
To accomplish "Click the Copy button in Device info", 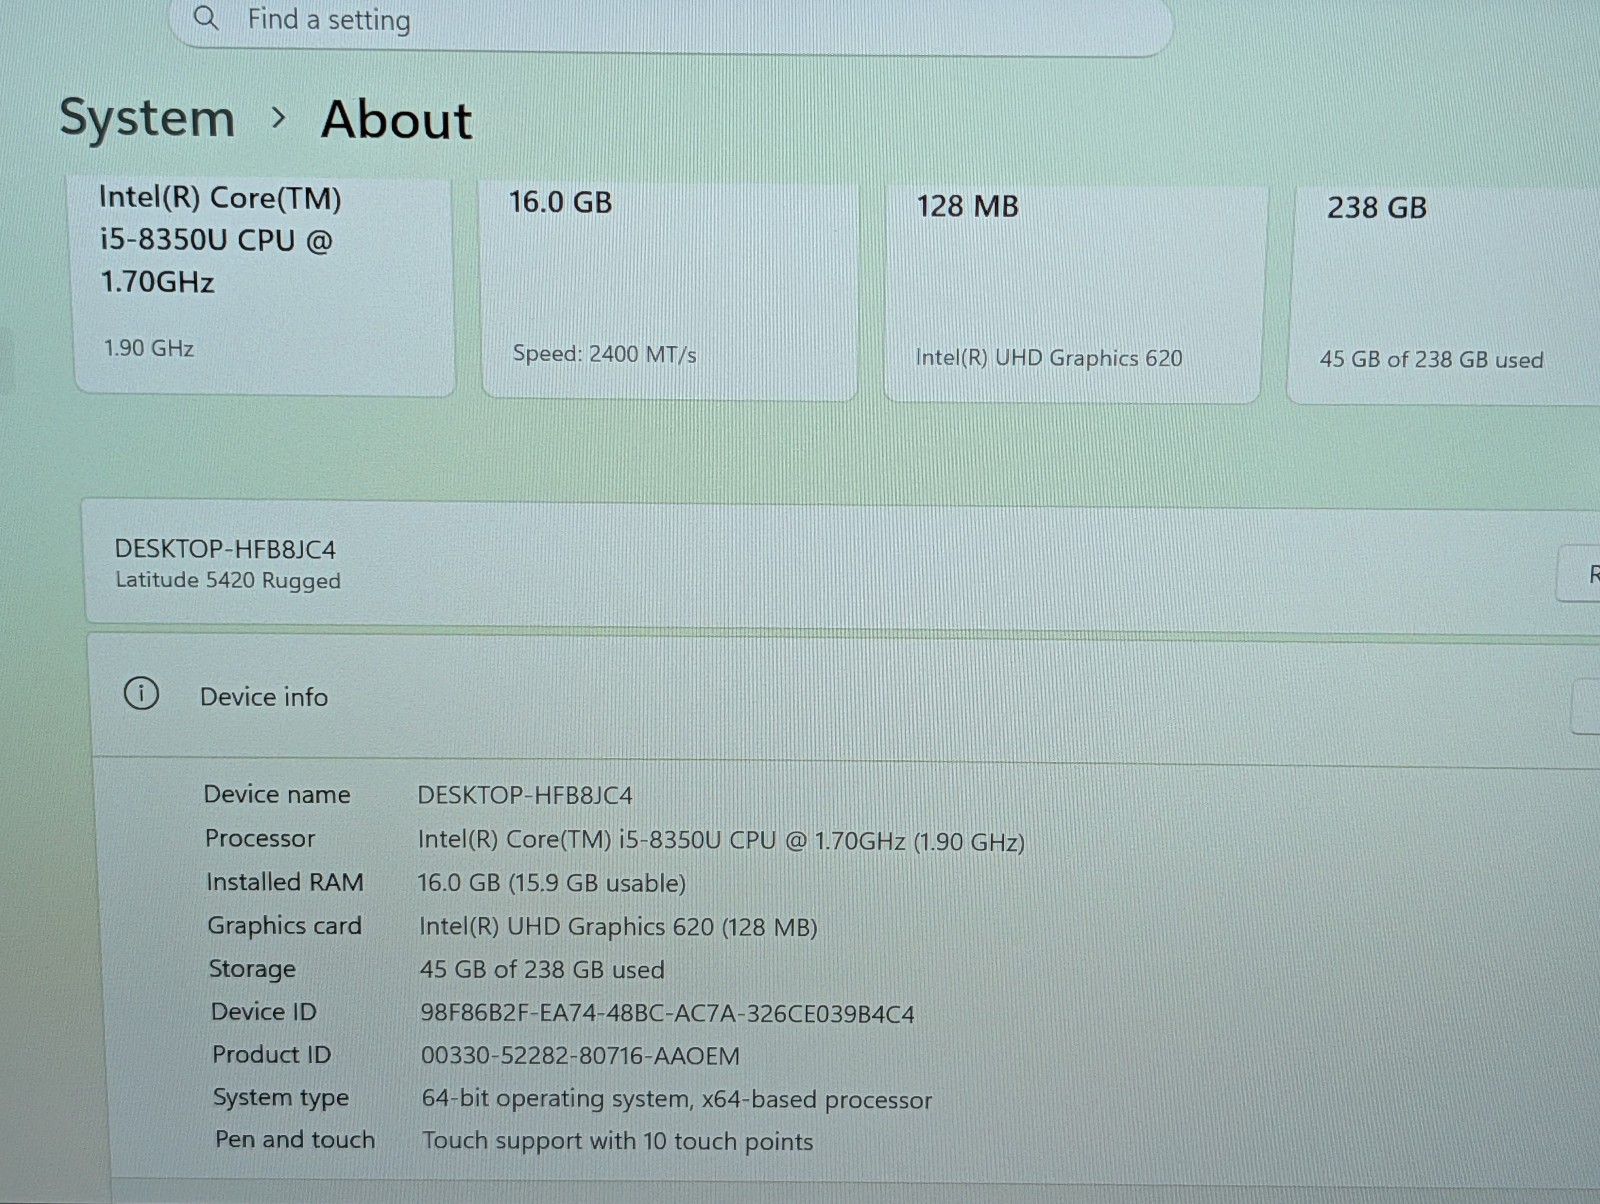I will click(x=1587, y=707).
